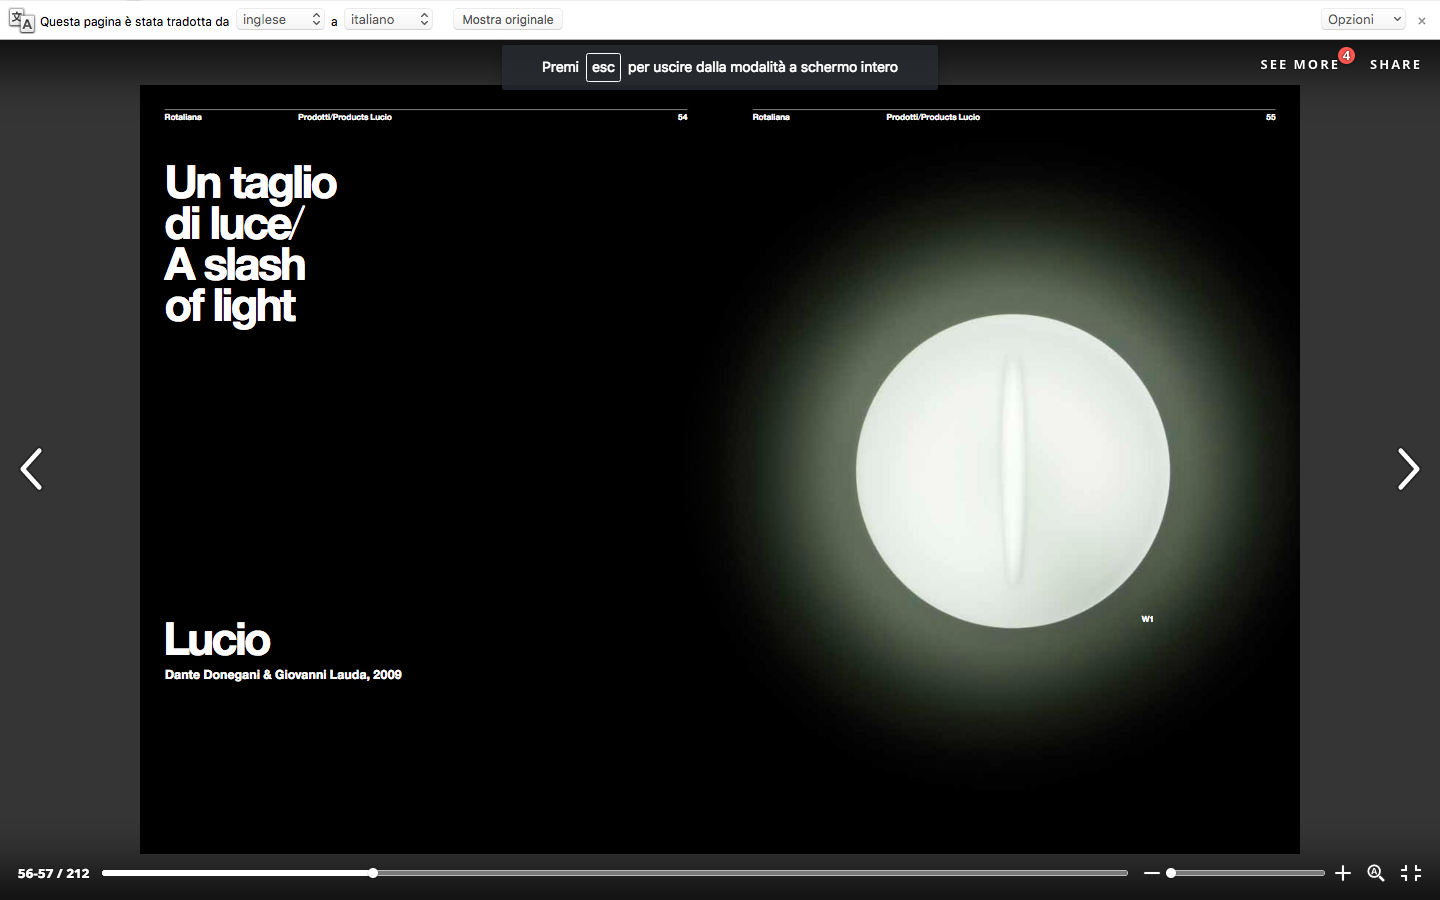Activate the magnifier zoom tool
The width and height of the screenshot is (1440, 900).
1376,873
